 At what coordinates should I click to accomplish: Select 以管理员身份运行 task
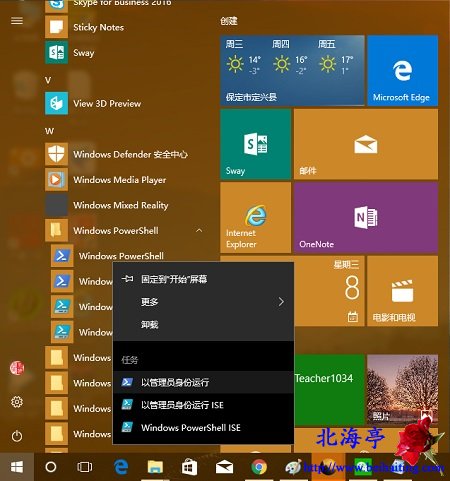coord(203,382)
